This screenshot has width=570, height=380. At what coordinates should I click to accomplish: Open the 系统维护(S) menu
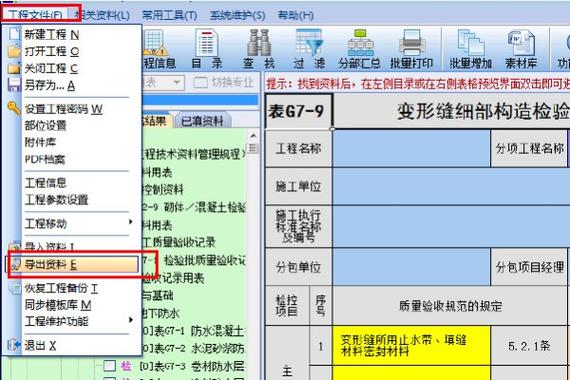point(238,15)
